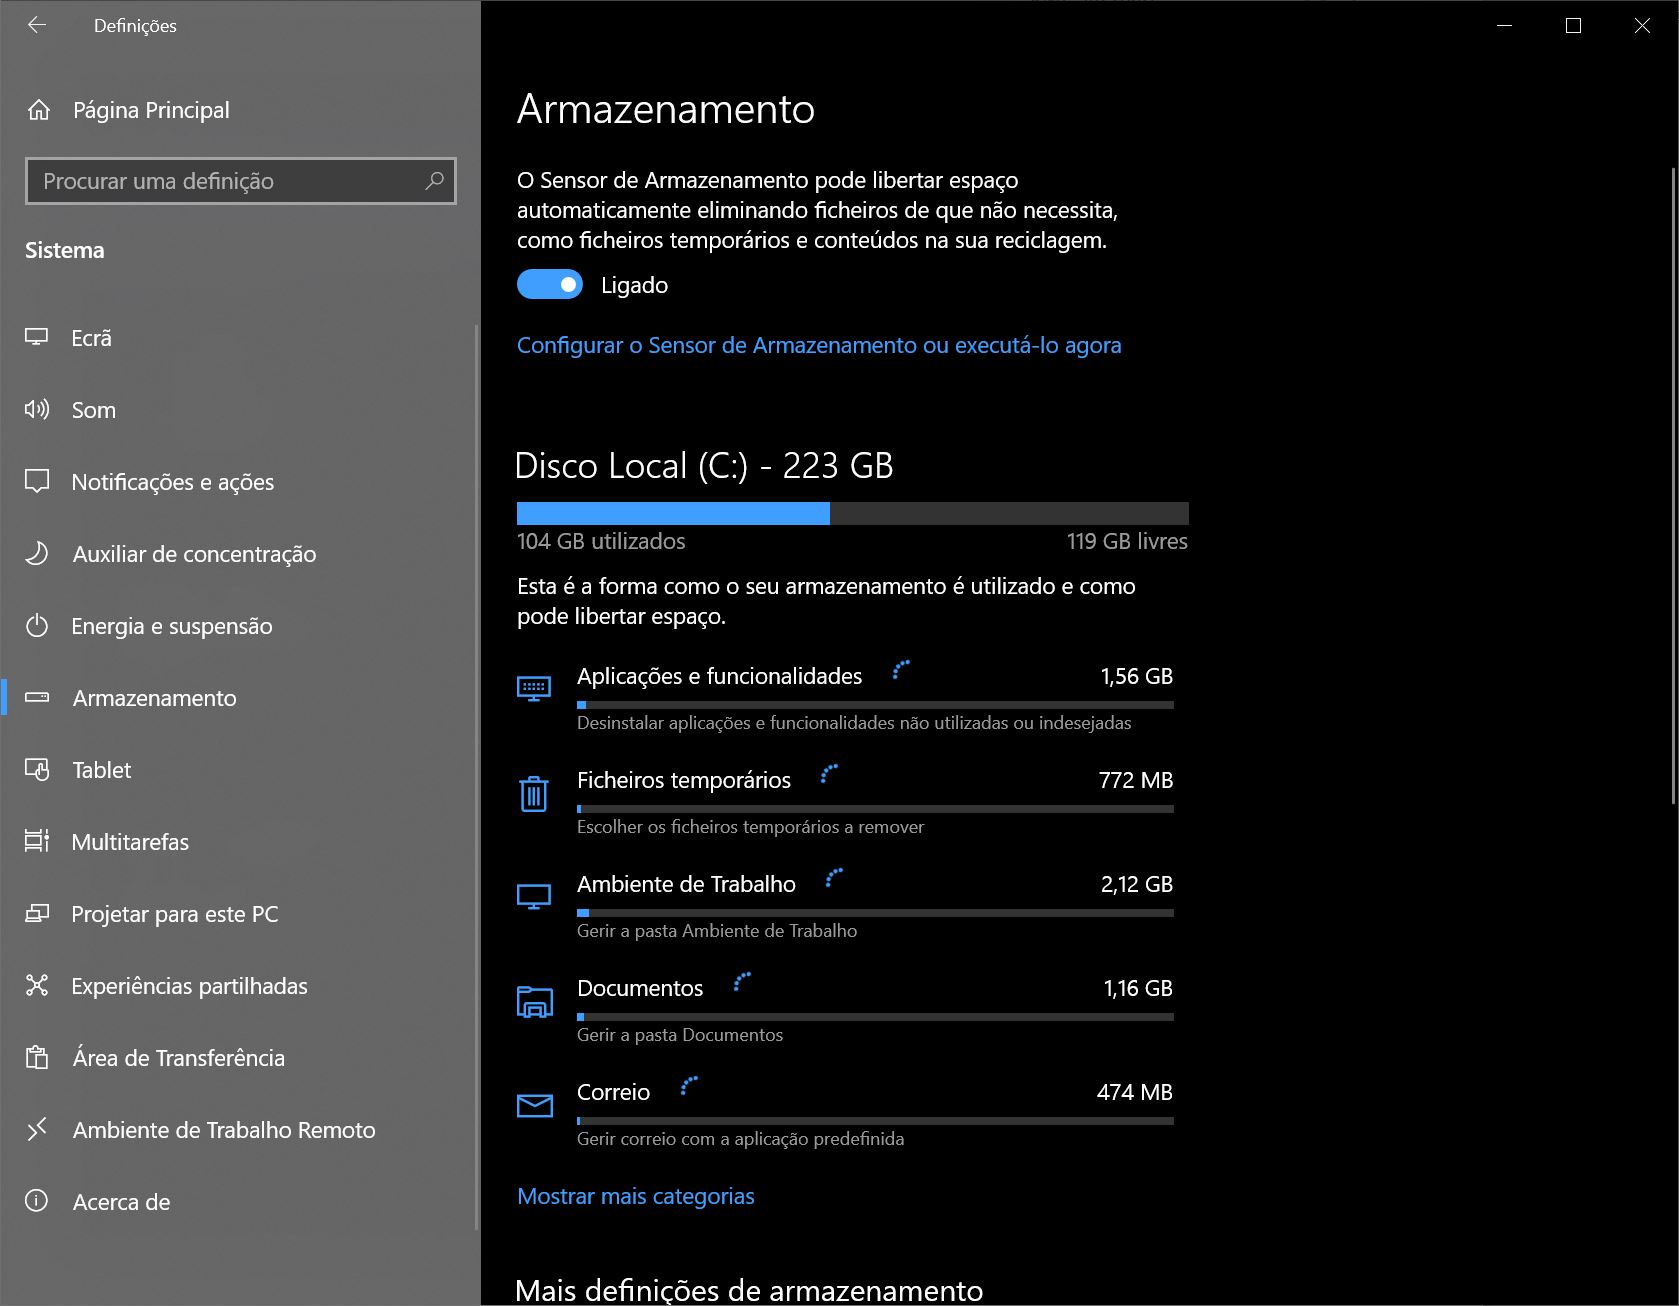Screen dimensions: 1679x1306
Task: Click the monitor icon for Ambiente de Trabalho
Action: [534, 897]
